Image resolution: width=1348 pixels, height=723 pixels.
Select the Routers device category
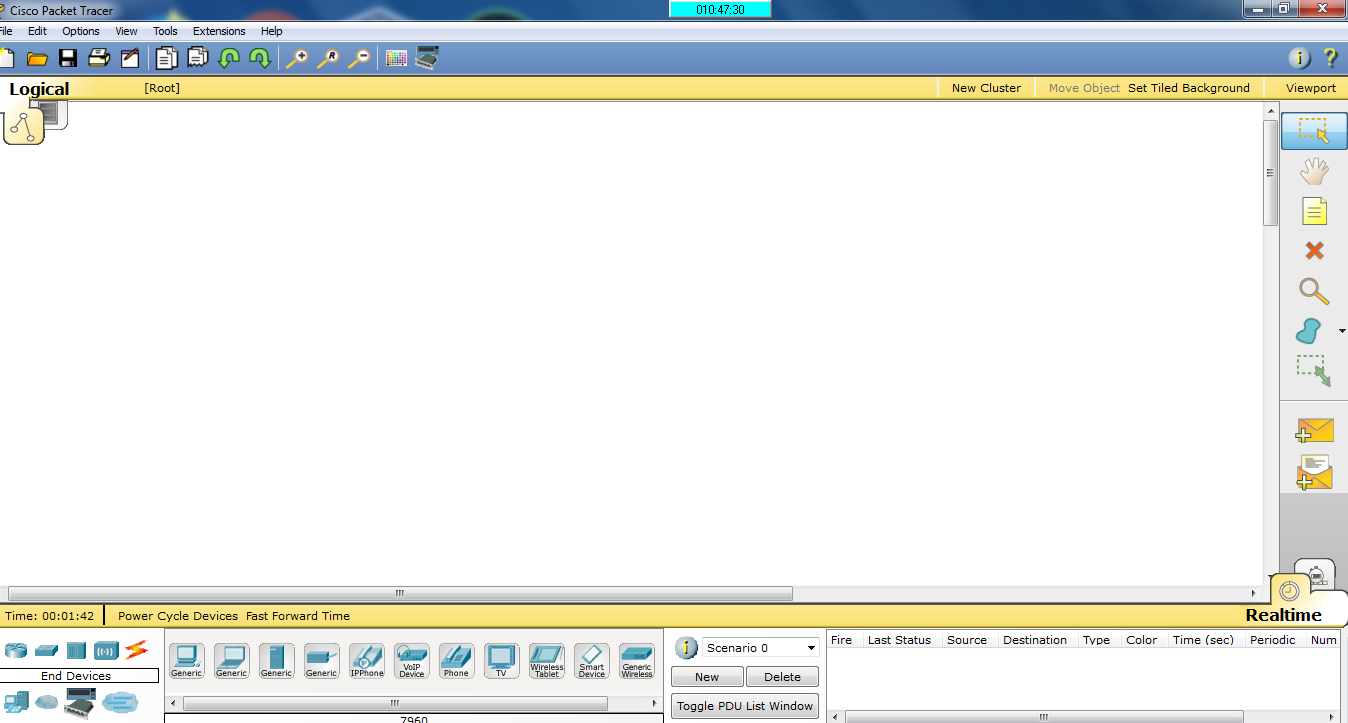click(16, 650)
